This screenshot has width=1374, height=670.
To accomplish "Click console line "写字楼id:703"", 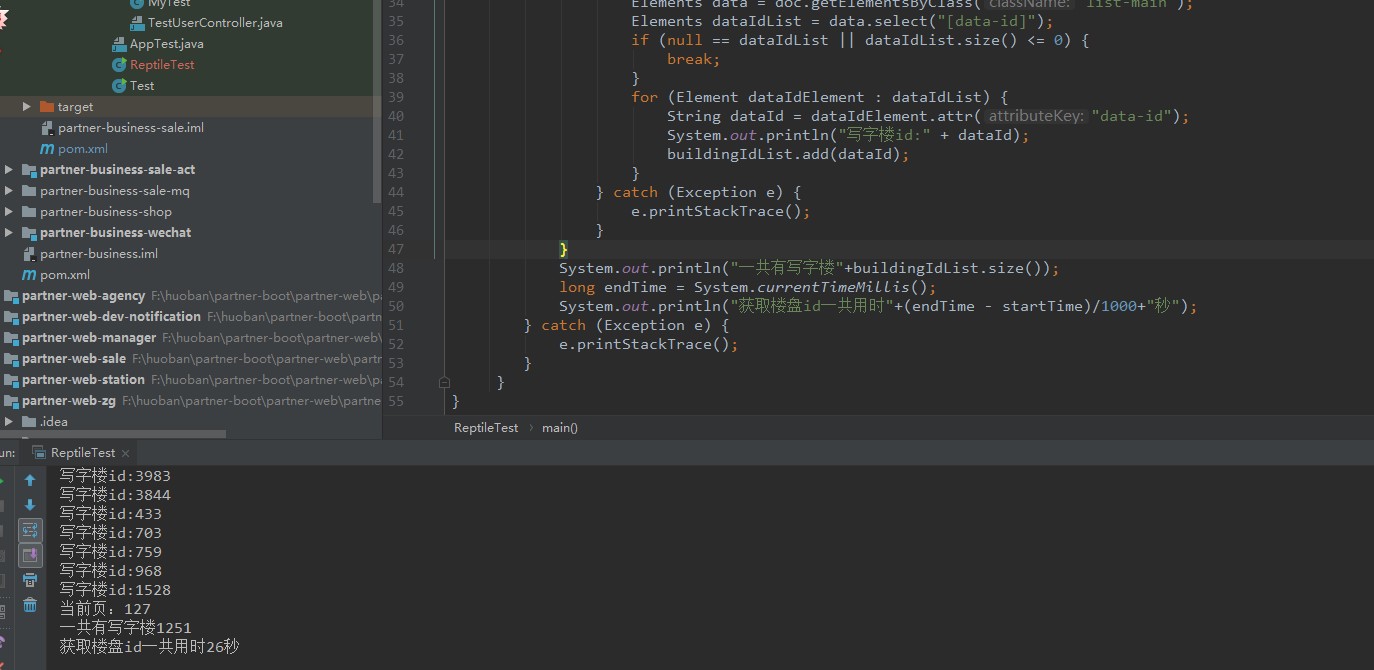I will 110,533.
